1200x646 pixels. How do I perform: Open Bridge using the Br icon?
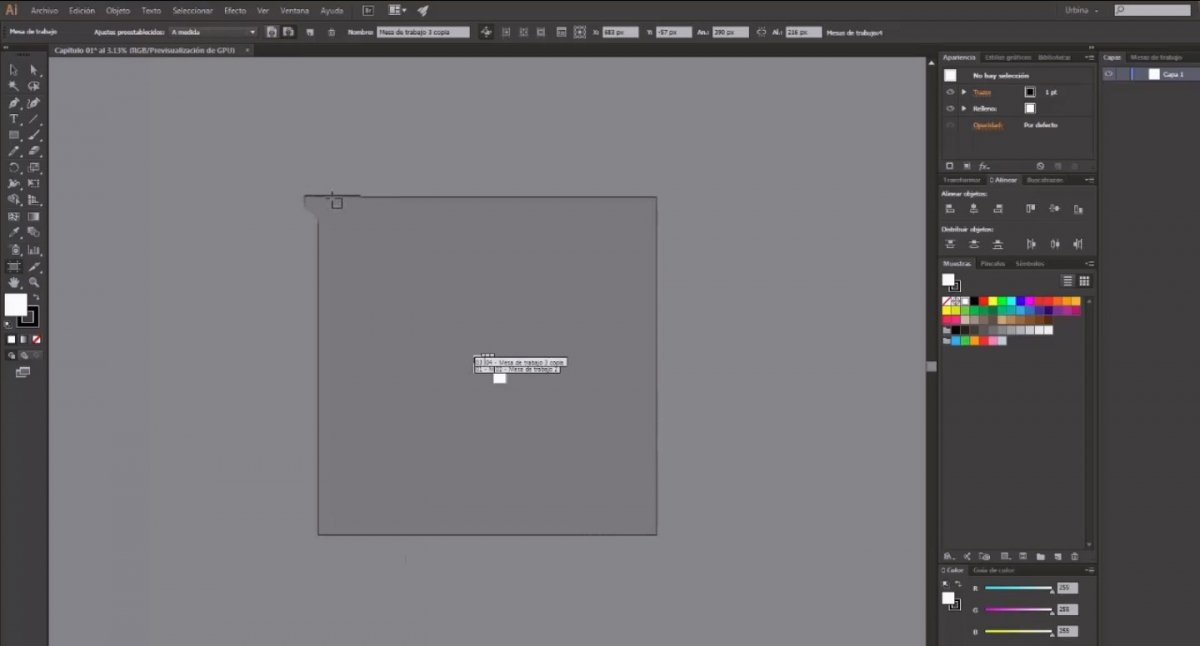[369, 10]
